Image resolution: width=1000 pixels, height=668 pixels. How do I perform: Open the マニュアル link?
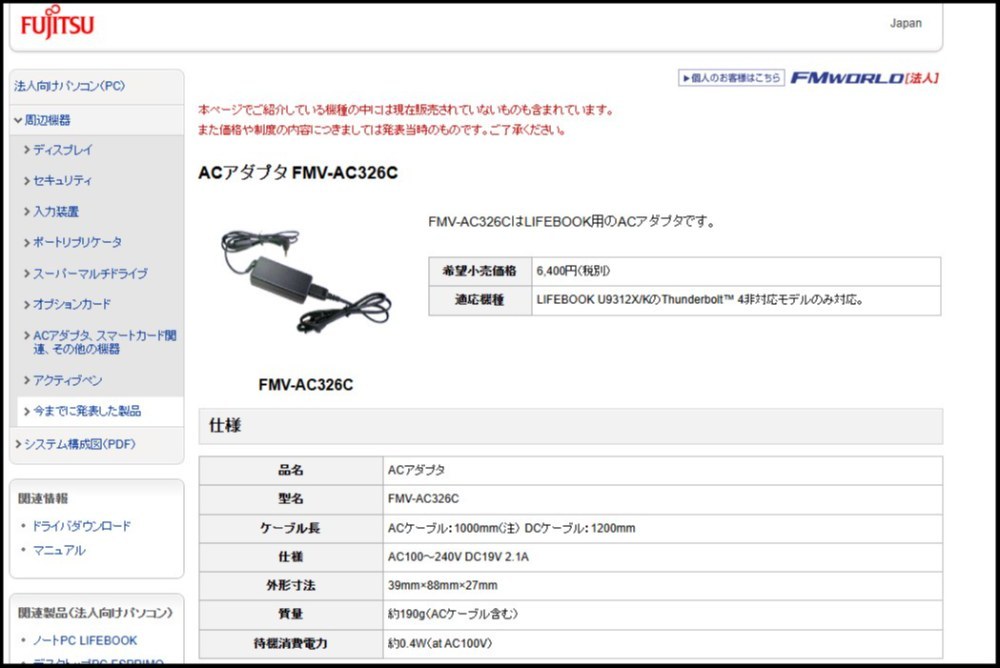tap(59, 550)
